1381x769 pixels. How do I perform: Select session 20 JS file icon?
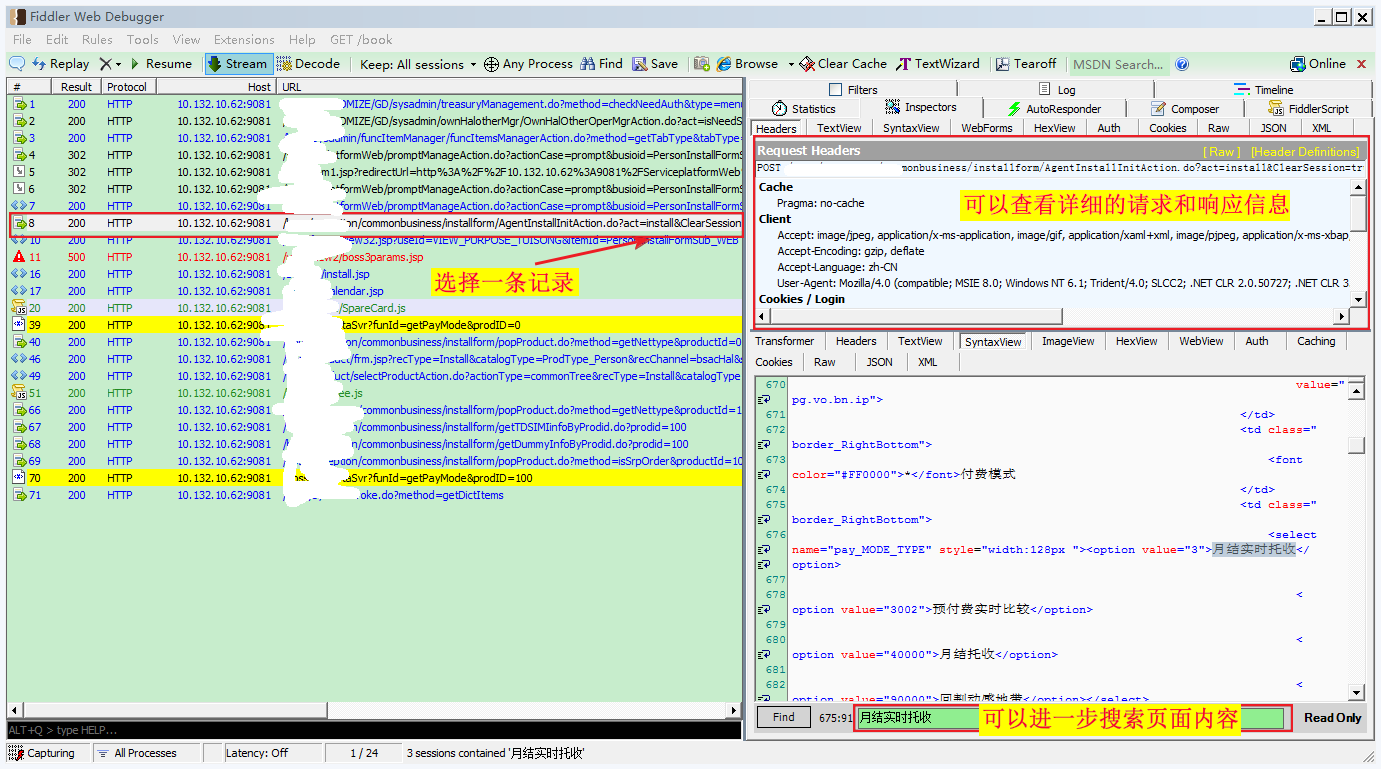click(x=18, y=308)
